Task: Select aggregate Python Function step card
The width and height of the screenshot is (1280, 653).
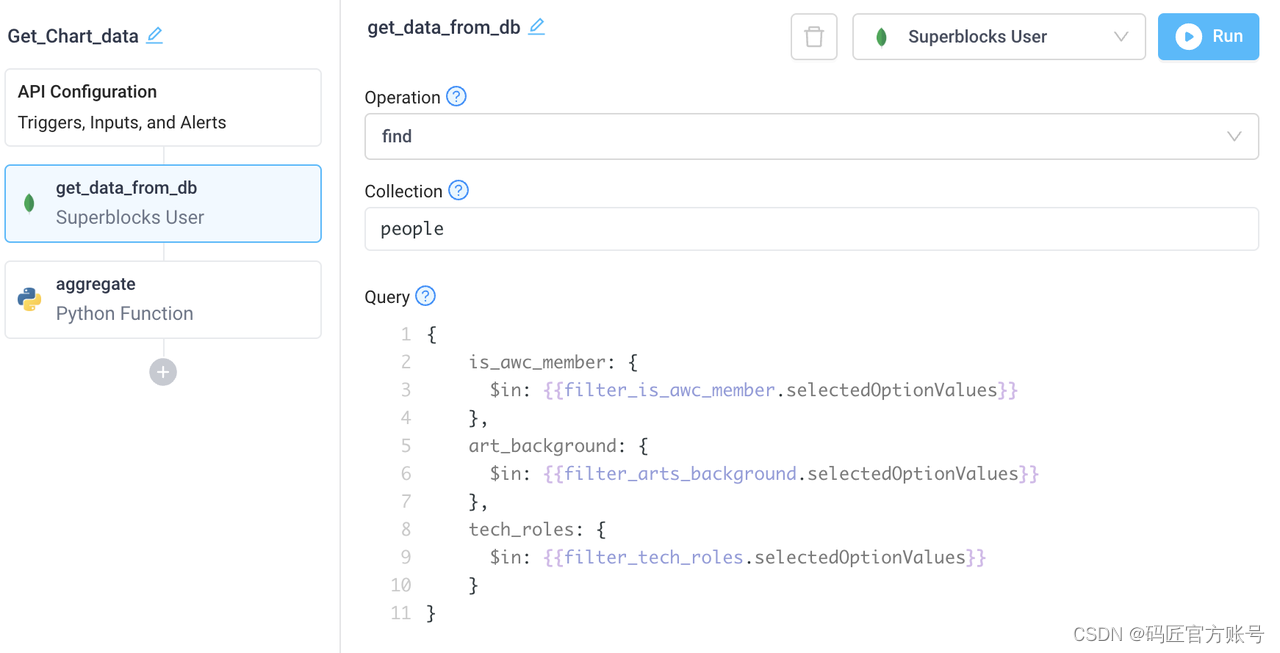Action: 163,299
